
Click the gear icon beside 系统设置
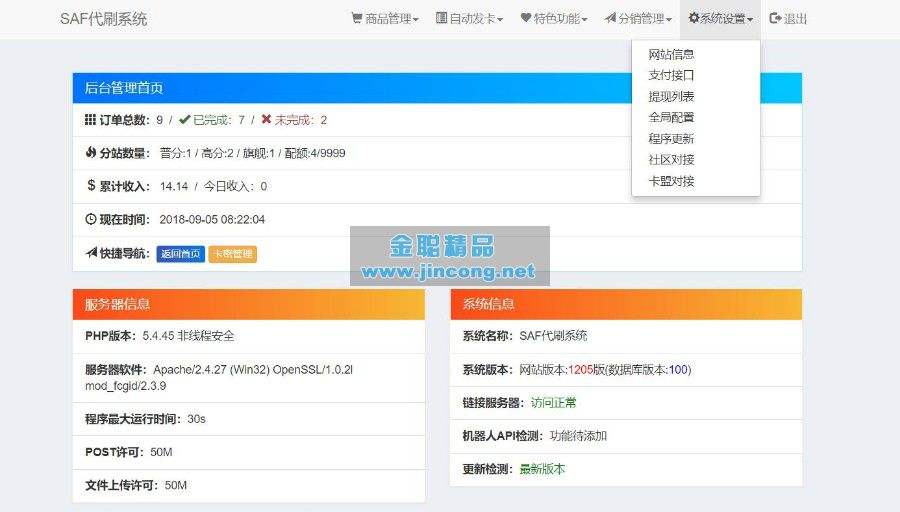click(x=694, y=18)
